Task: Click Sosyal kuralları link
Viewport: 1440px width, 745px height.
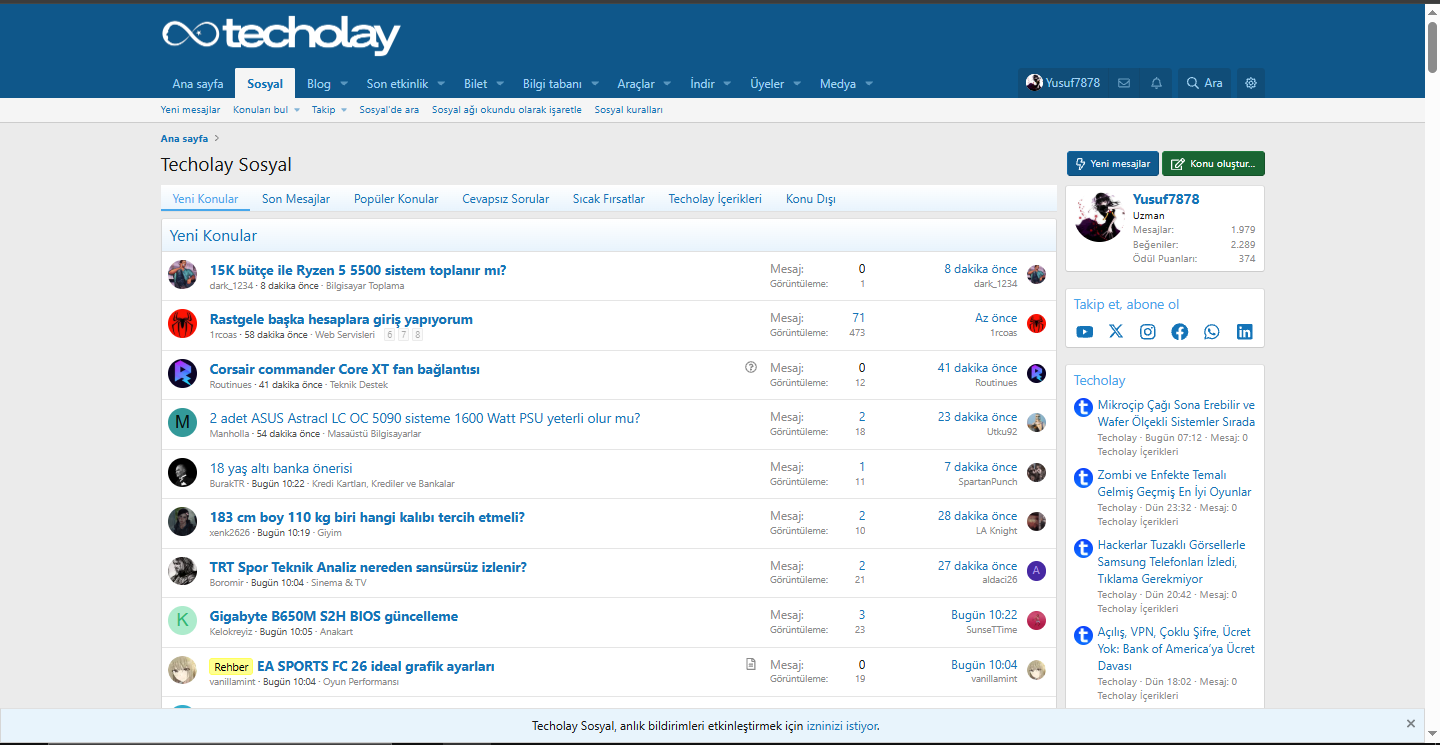Action: point(628,110)
